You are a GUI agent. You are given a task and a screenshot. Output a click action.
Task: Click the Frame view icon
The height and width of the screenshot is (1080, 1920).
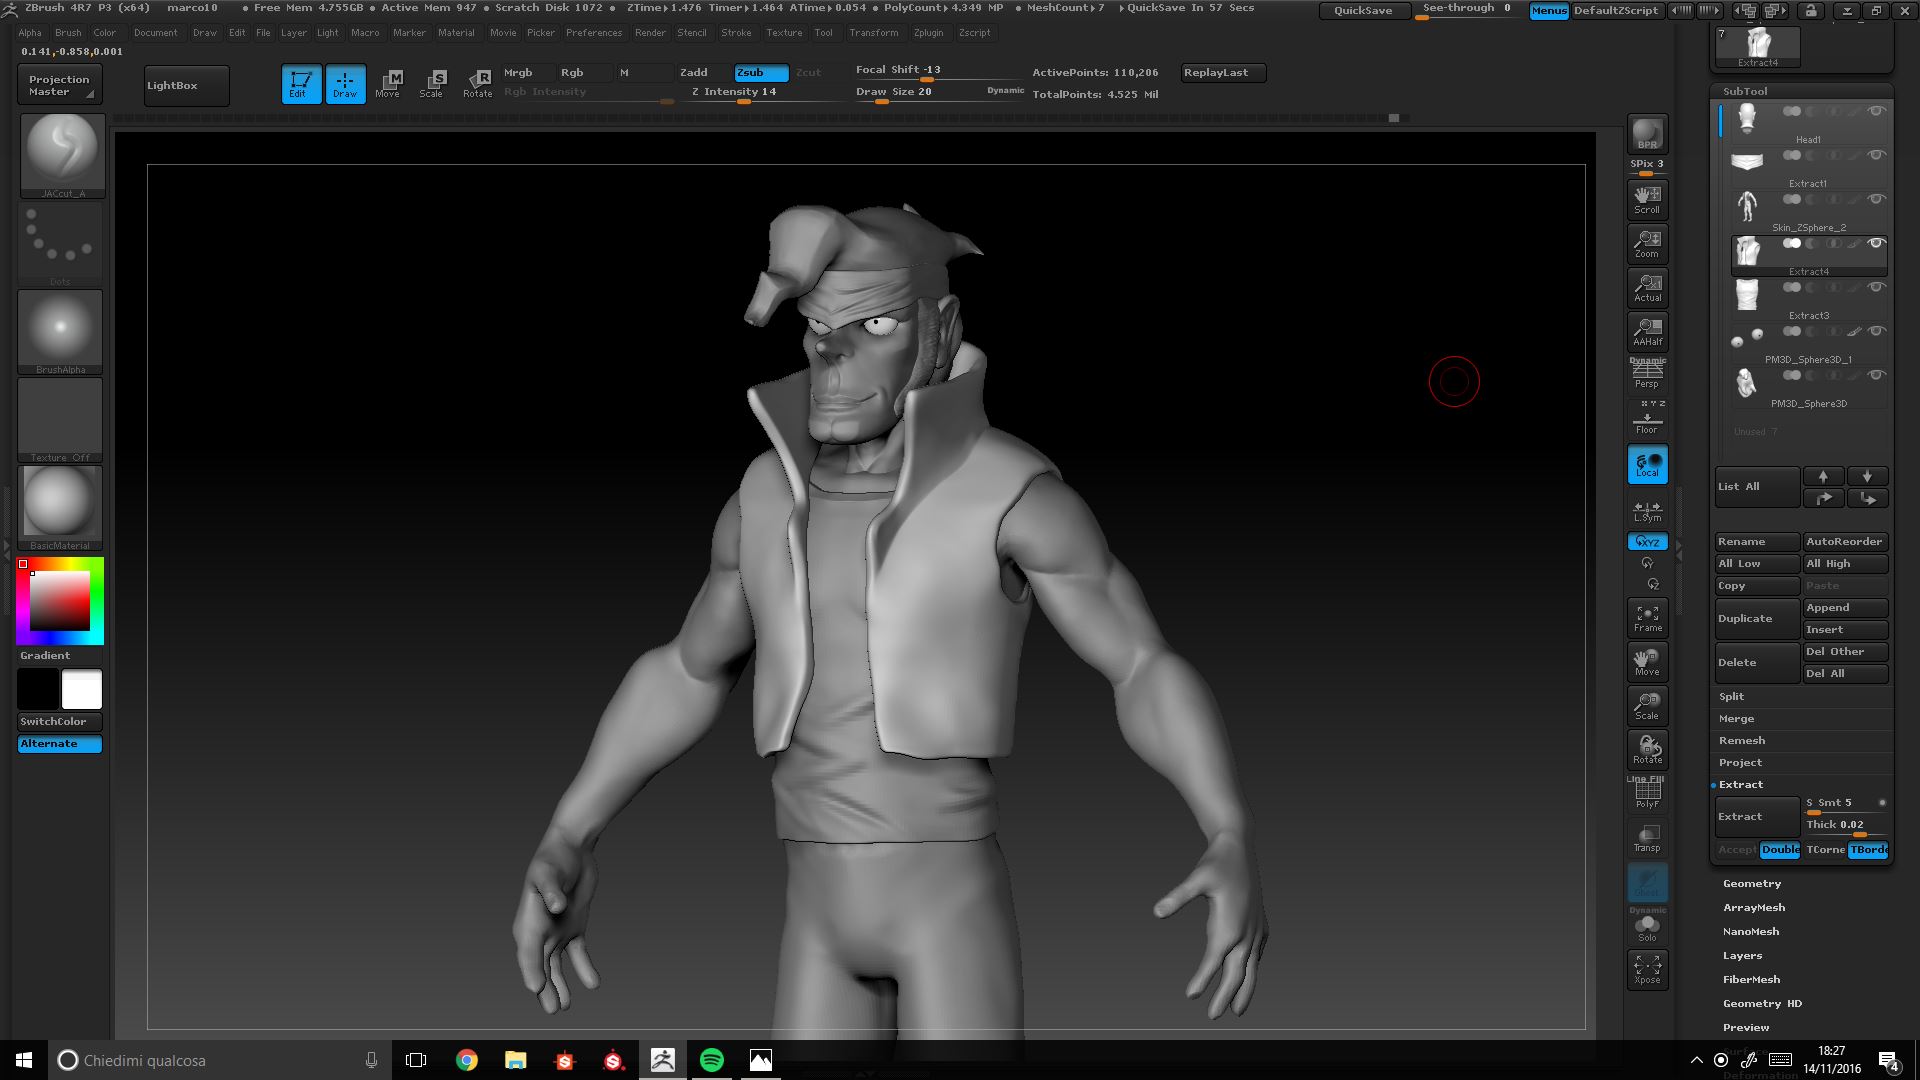point(1647,617)
